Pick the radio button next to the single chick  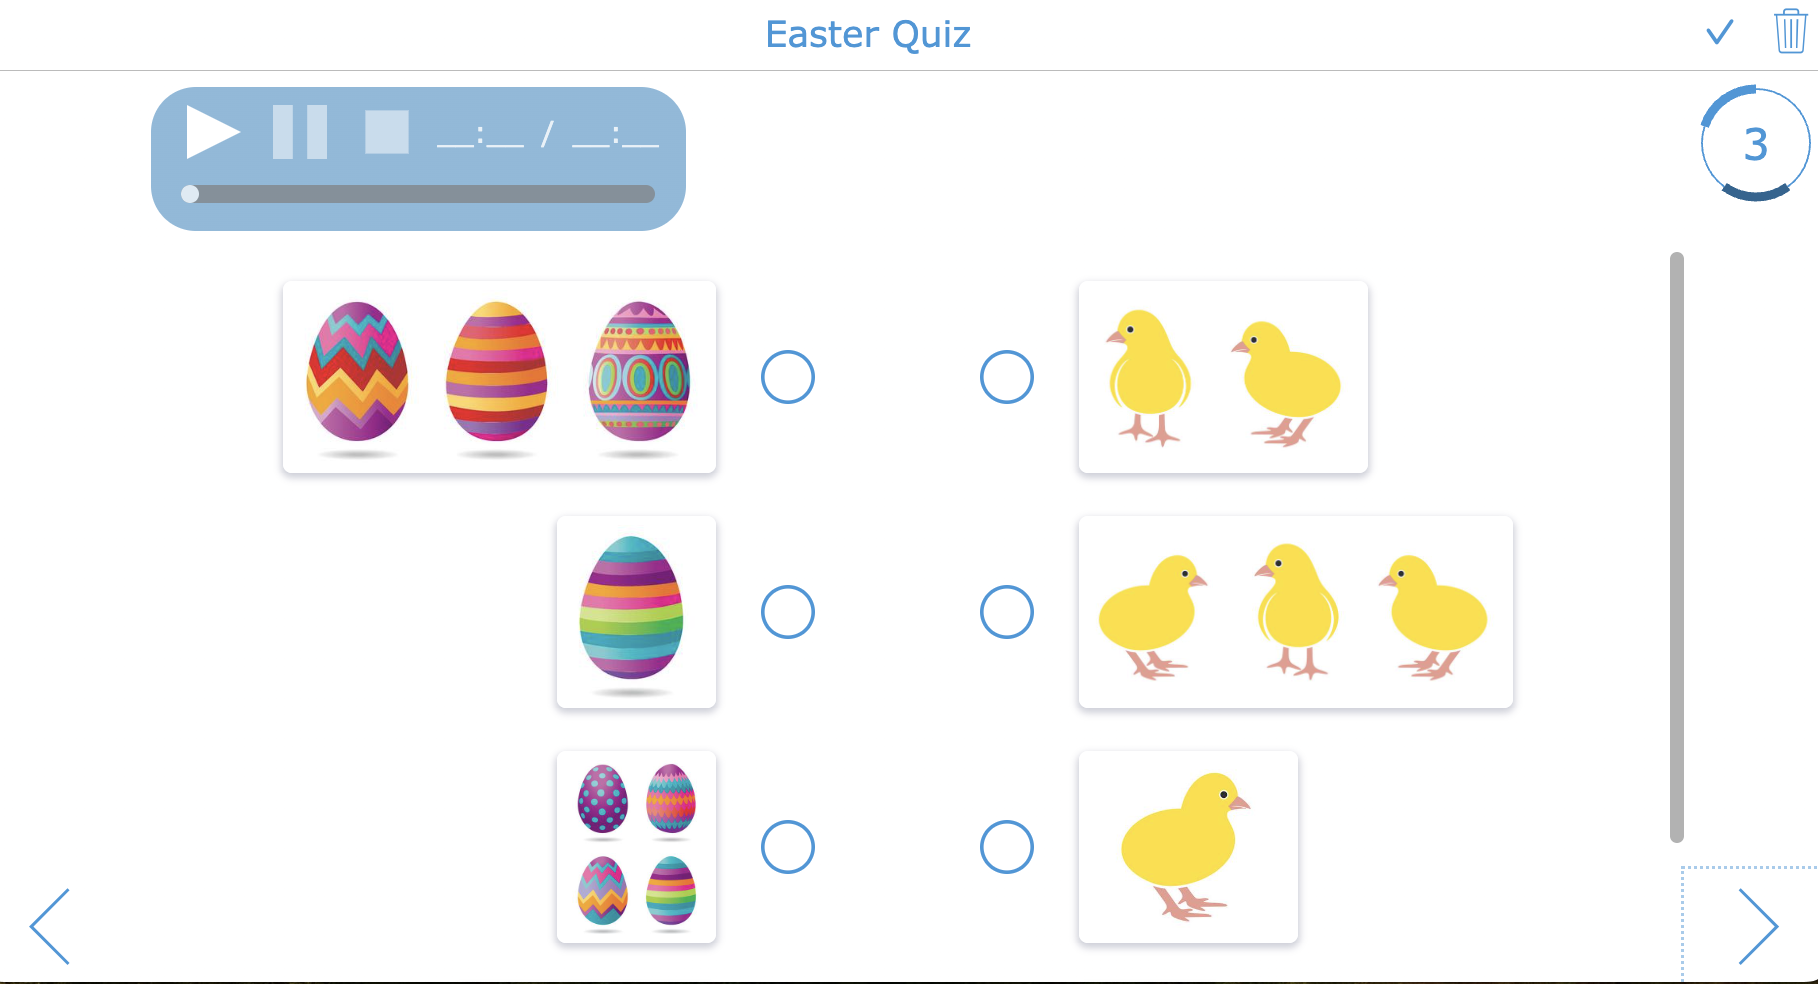point(1007,847)
